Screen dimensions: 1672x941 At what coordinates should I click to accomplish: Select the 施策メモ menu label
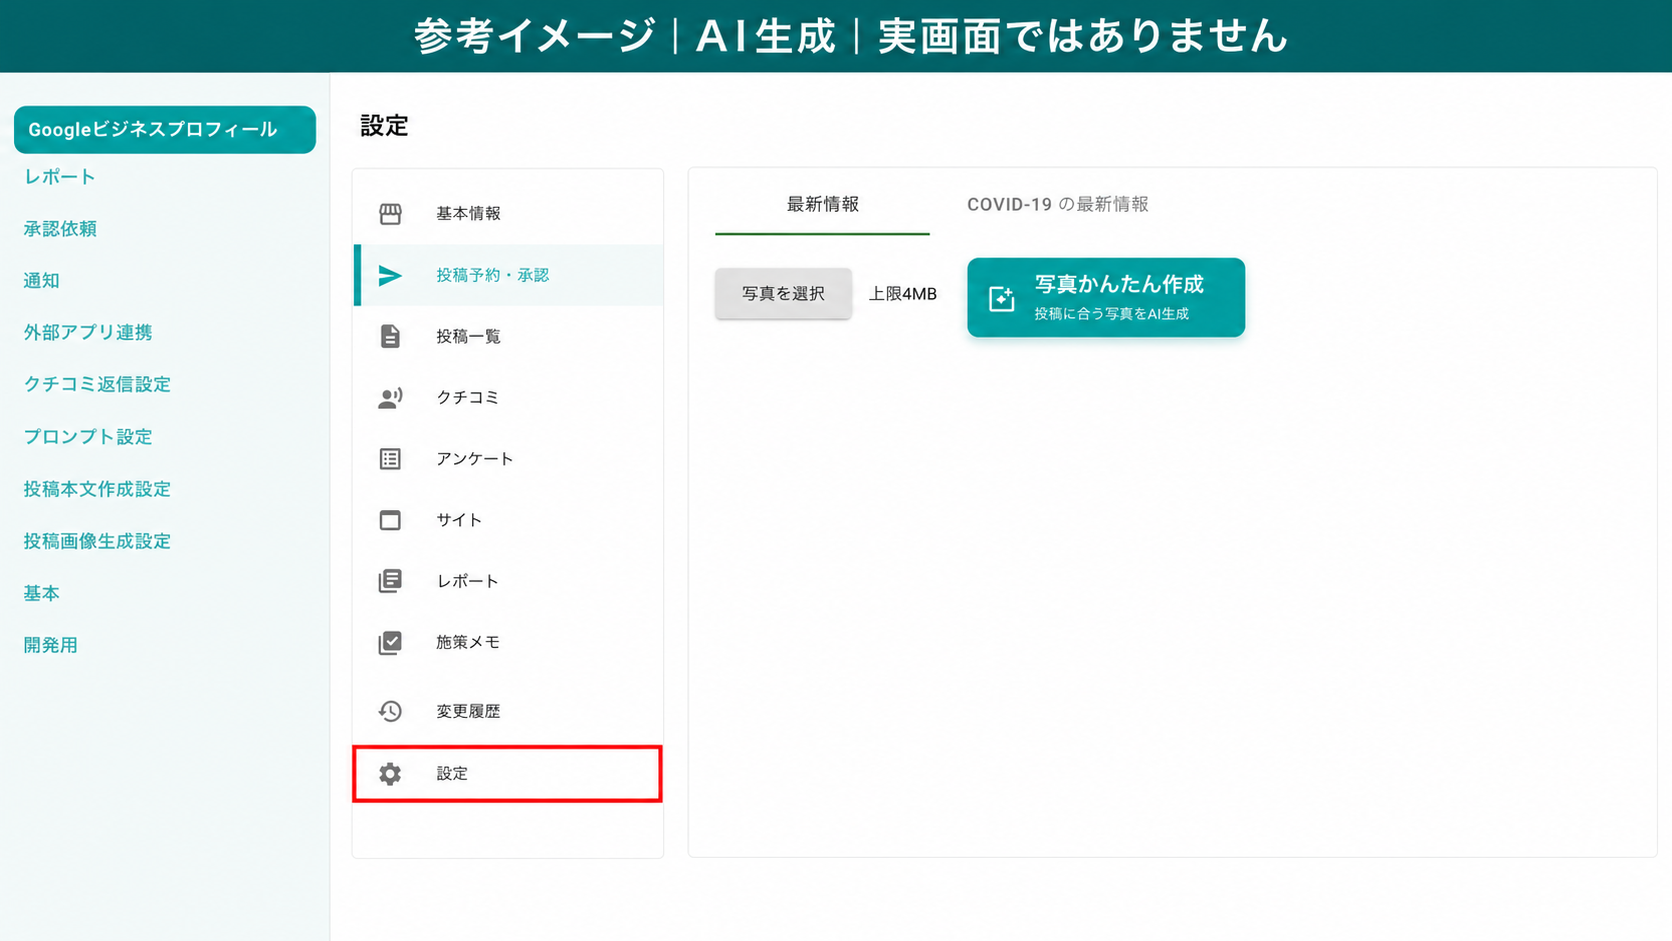[x=468, y=643]
